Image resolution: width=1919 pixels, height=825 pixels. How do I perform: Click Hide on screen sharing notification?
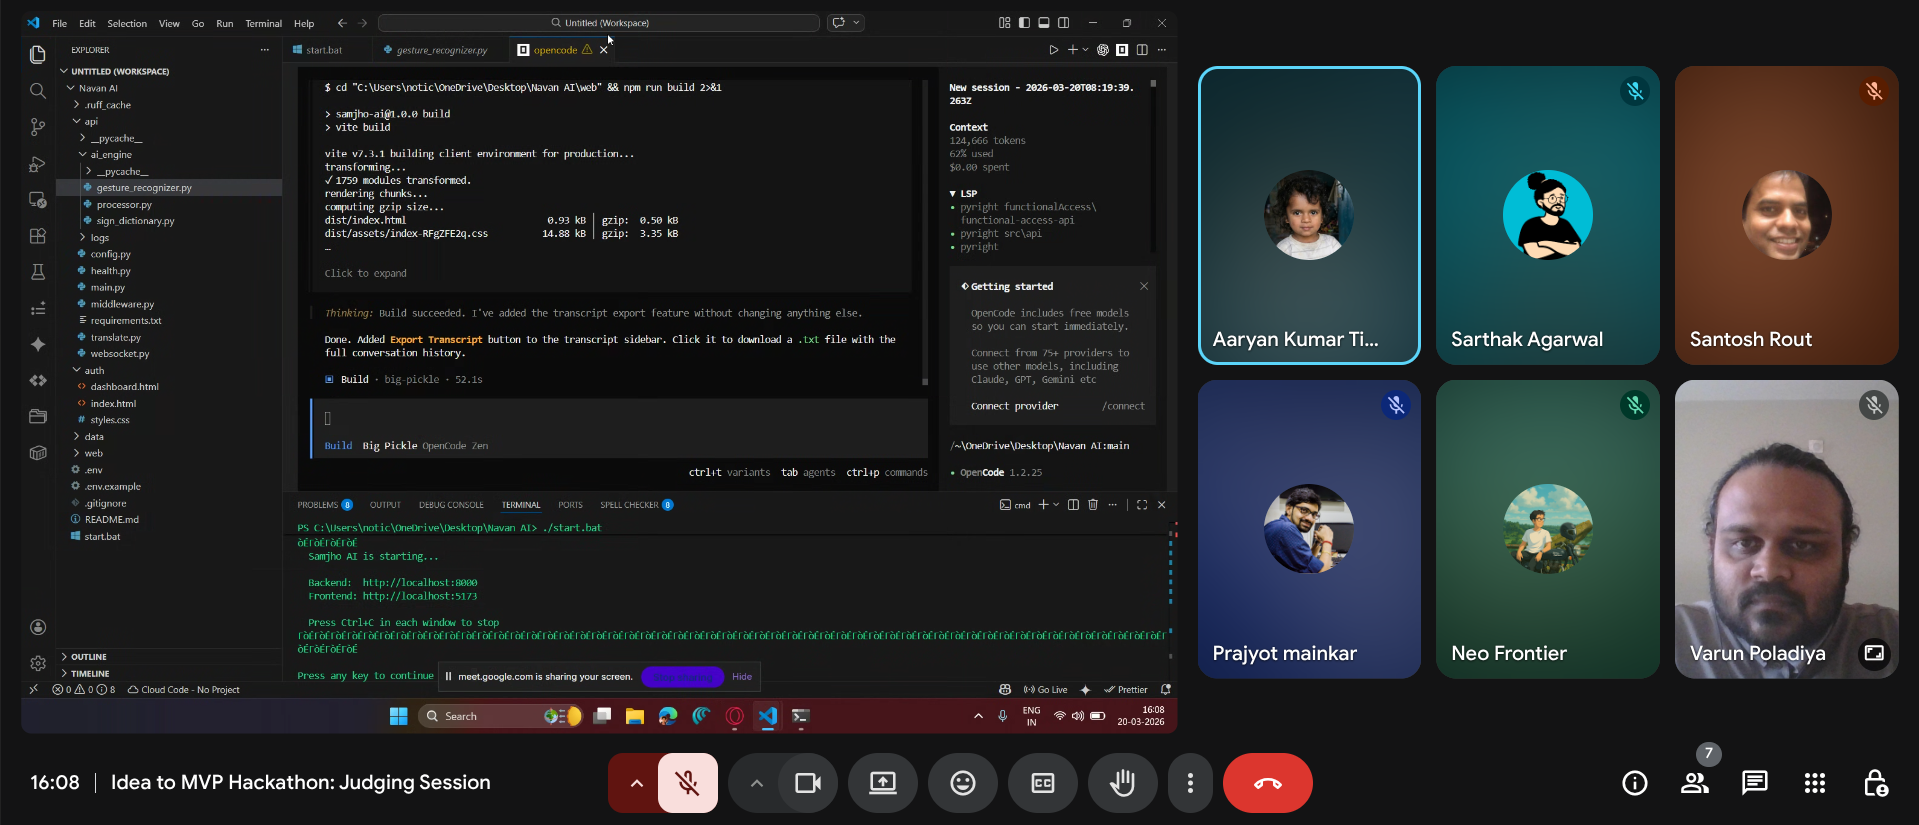click(741, 677)
